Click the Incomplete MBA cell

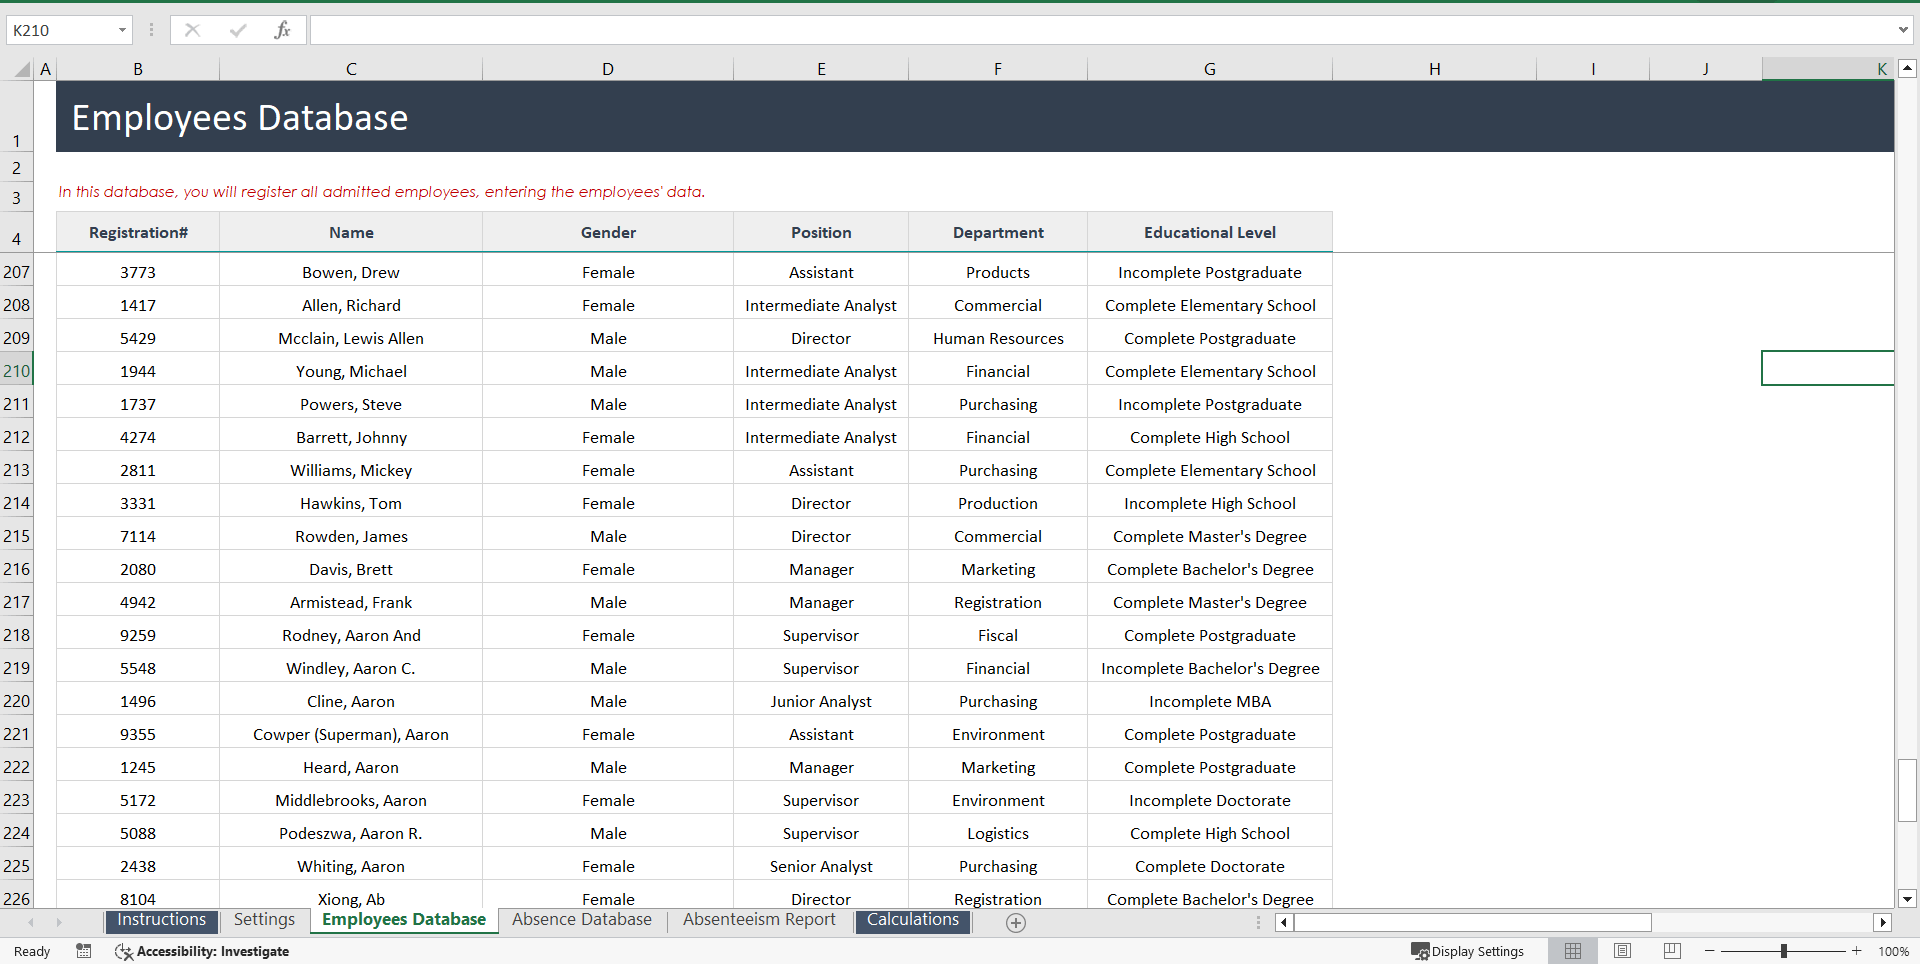coord(1210,701)
